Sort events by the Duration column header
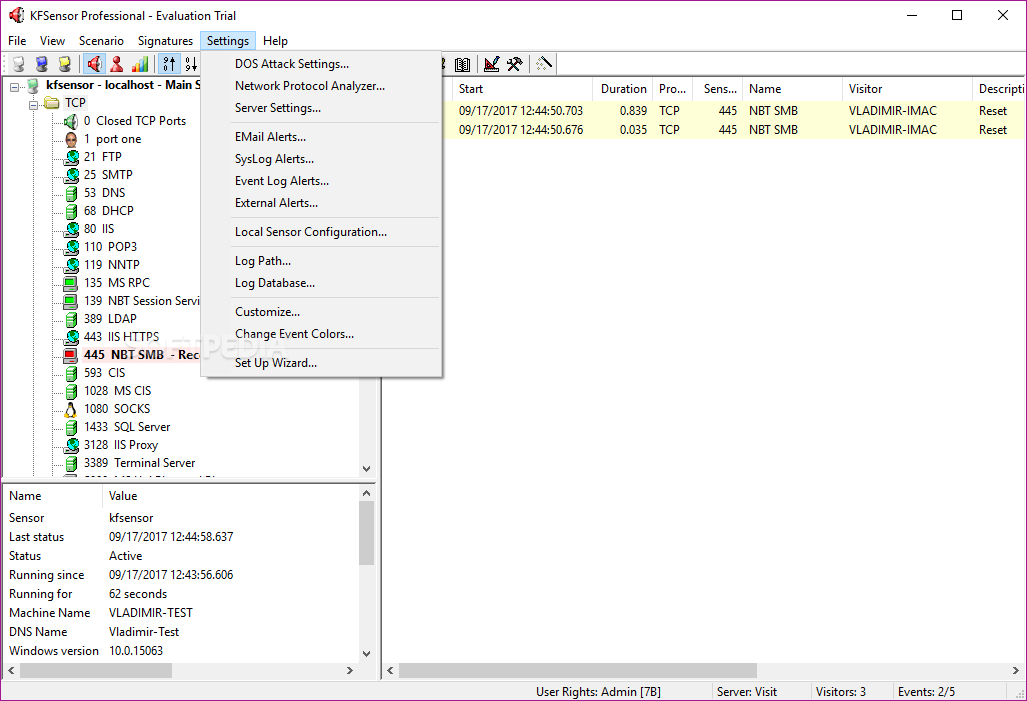 coord(624,89)
